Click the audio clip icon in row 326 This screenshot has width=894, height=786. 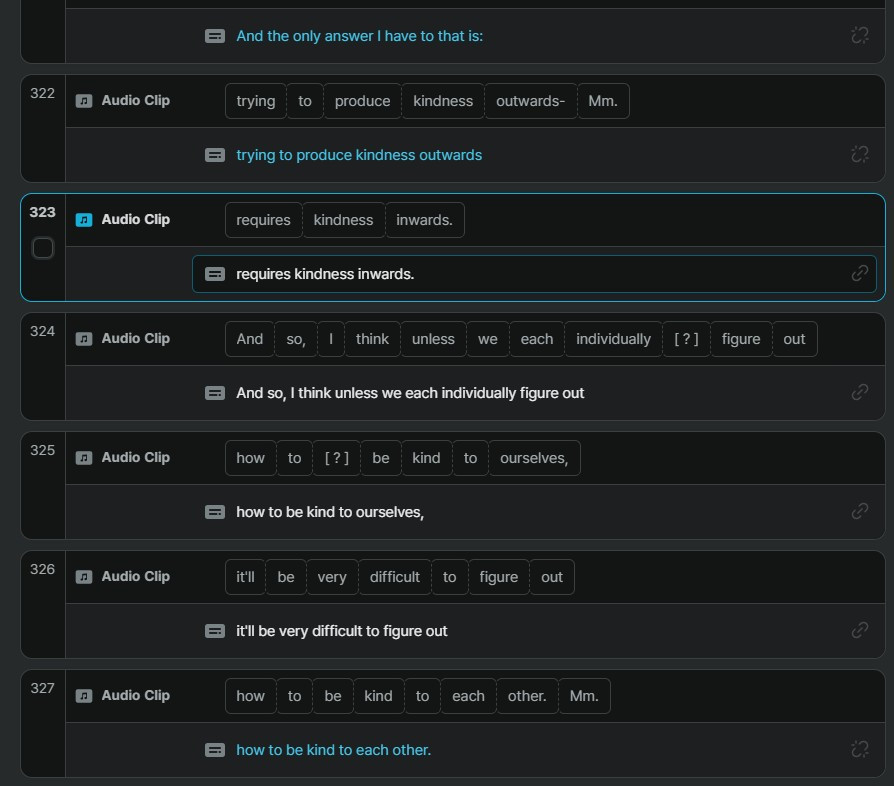[x=84, y=577]
